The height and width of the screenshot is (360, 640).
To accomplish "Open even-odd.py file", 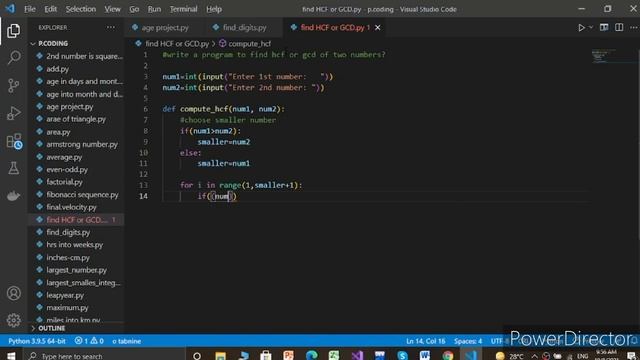I will [x=67, y=169].
